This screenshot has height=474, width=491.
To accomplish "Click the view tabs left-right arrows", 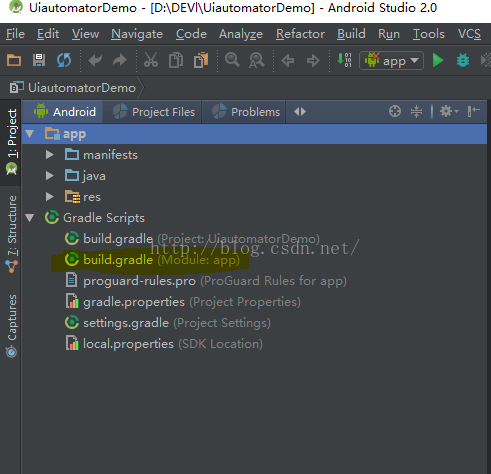I will point(300,112).
